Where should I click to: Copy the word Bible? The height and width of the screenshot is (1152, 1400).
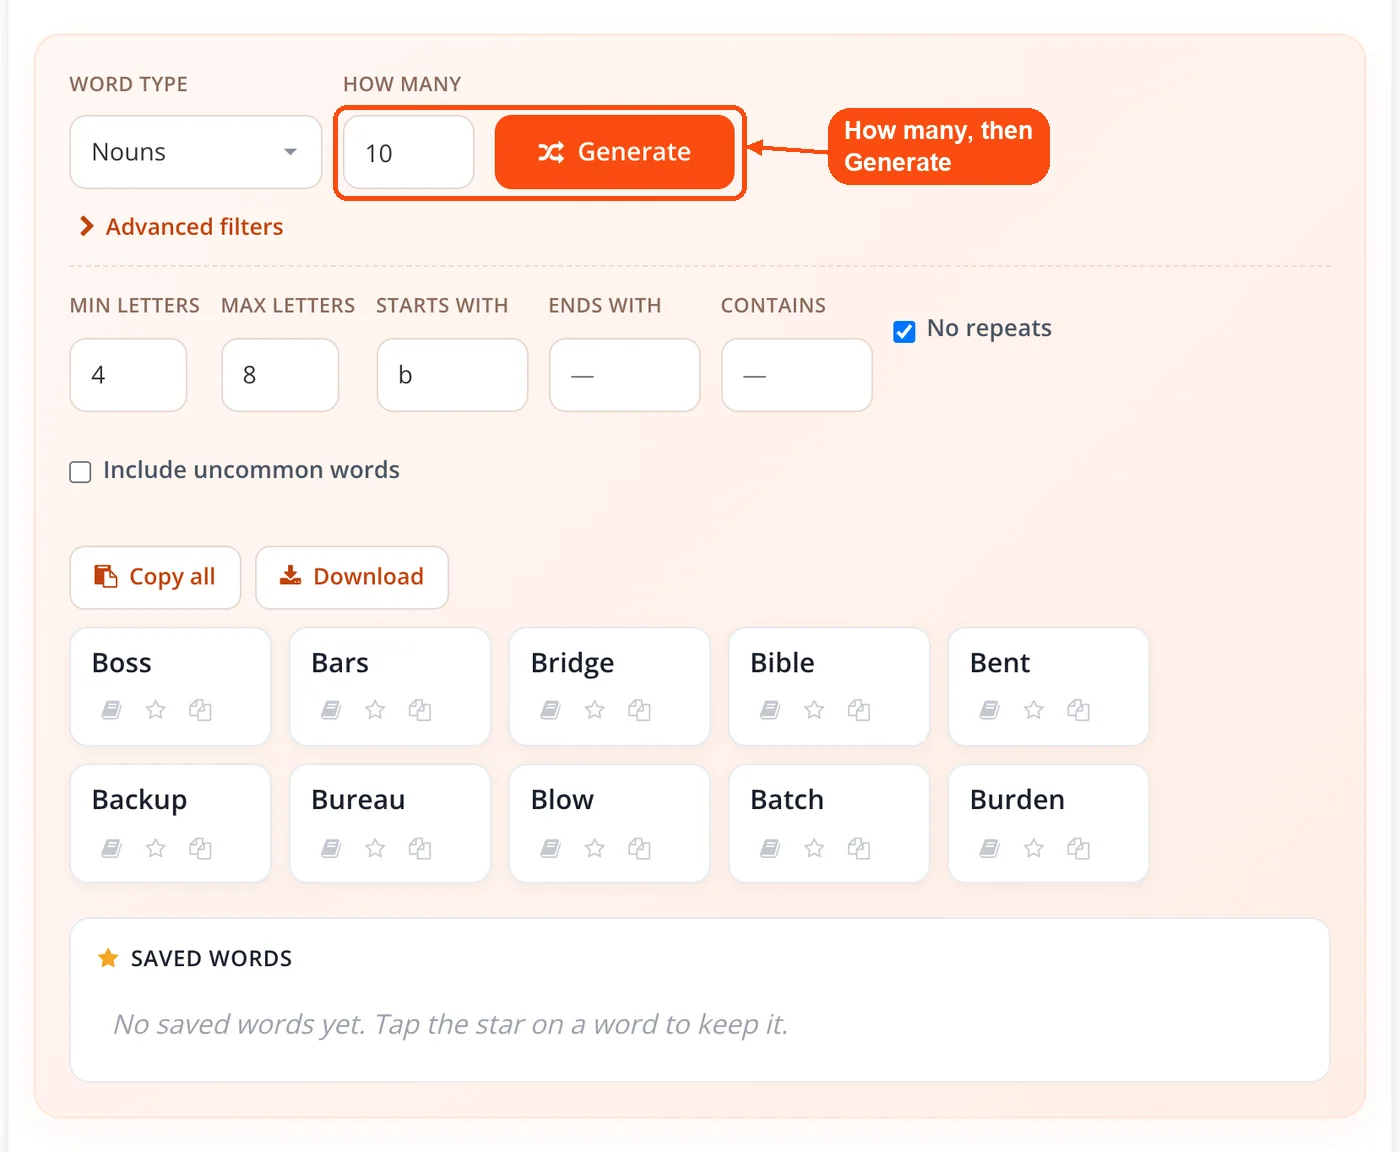coord(859,710)
